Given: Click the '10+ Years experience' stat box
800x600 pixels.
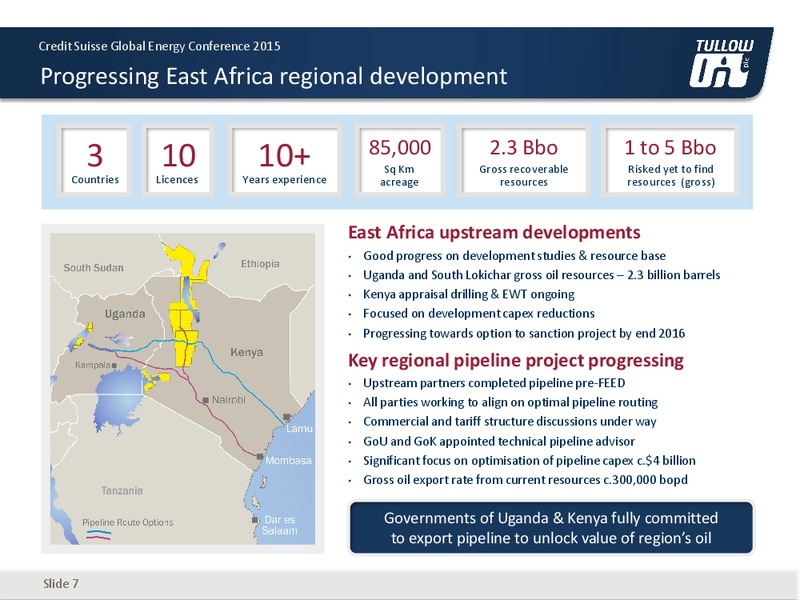Looking at the screenshot, I should (x=284, y=161).
